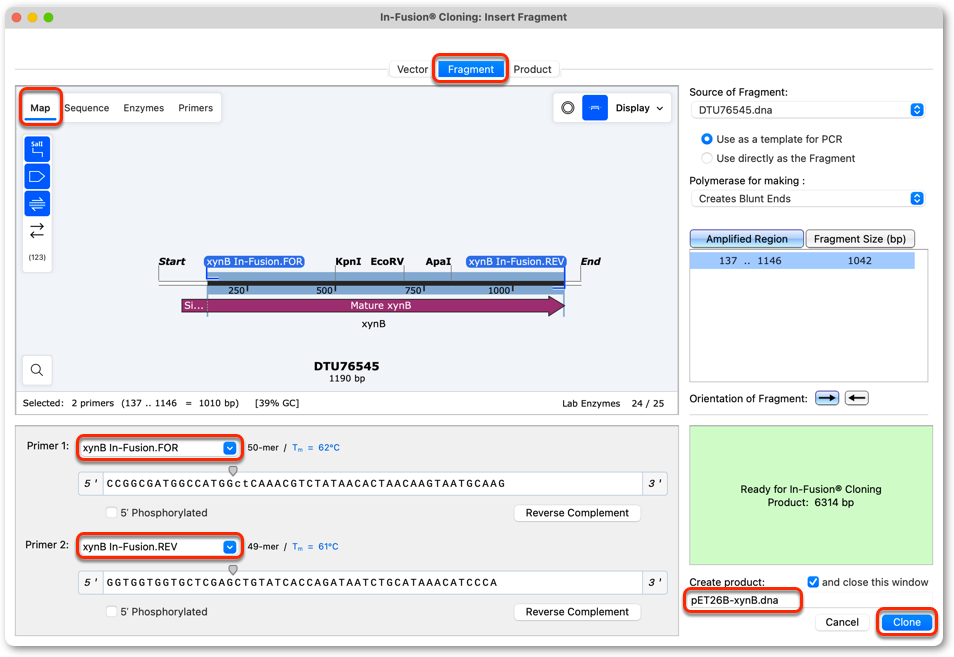Select Use as a template for PCR
This screenshot has height=657, width=954.
tap(706, 139)
